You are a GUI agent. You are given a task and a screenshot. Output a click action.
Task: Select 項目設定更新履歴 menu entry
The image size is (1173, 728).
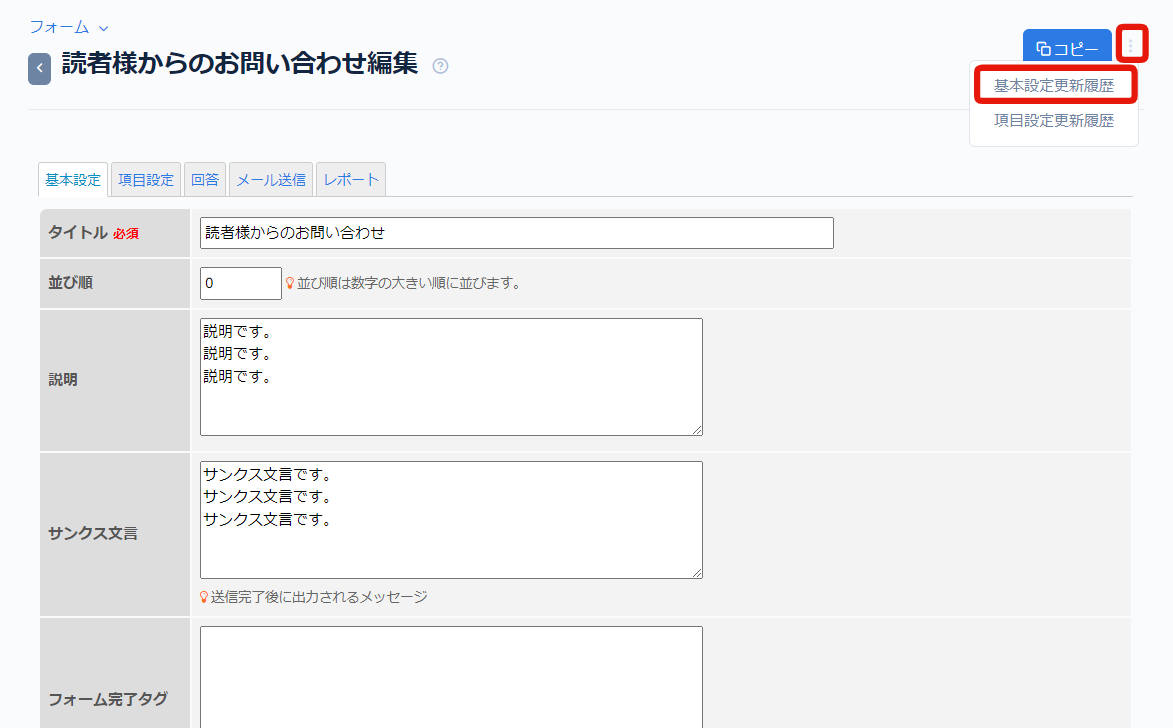[x=1053, y=120]
